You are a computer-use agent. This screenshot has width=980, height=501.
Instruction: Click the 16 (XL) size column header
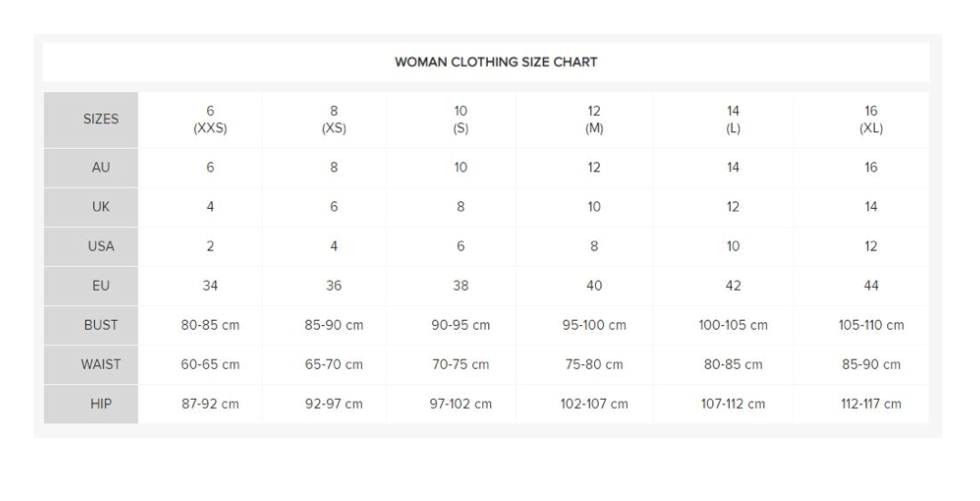coord(871,119)
